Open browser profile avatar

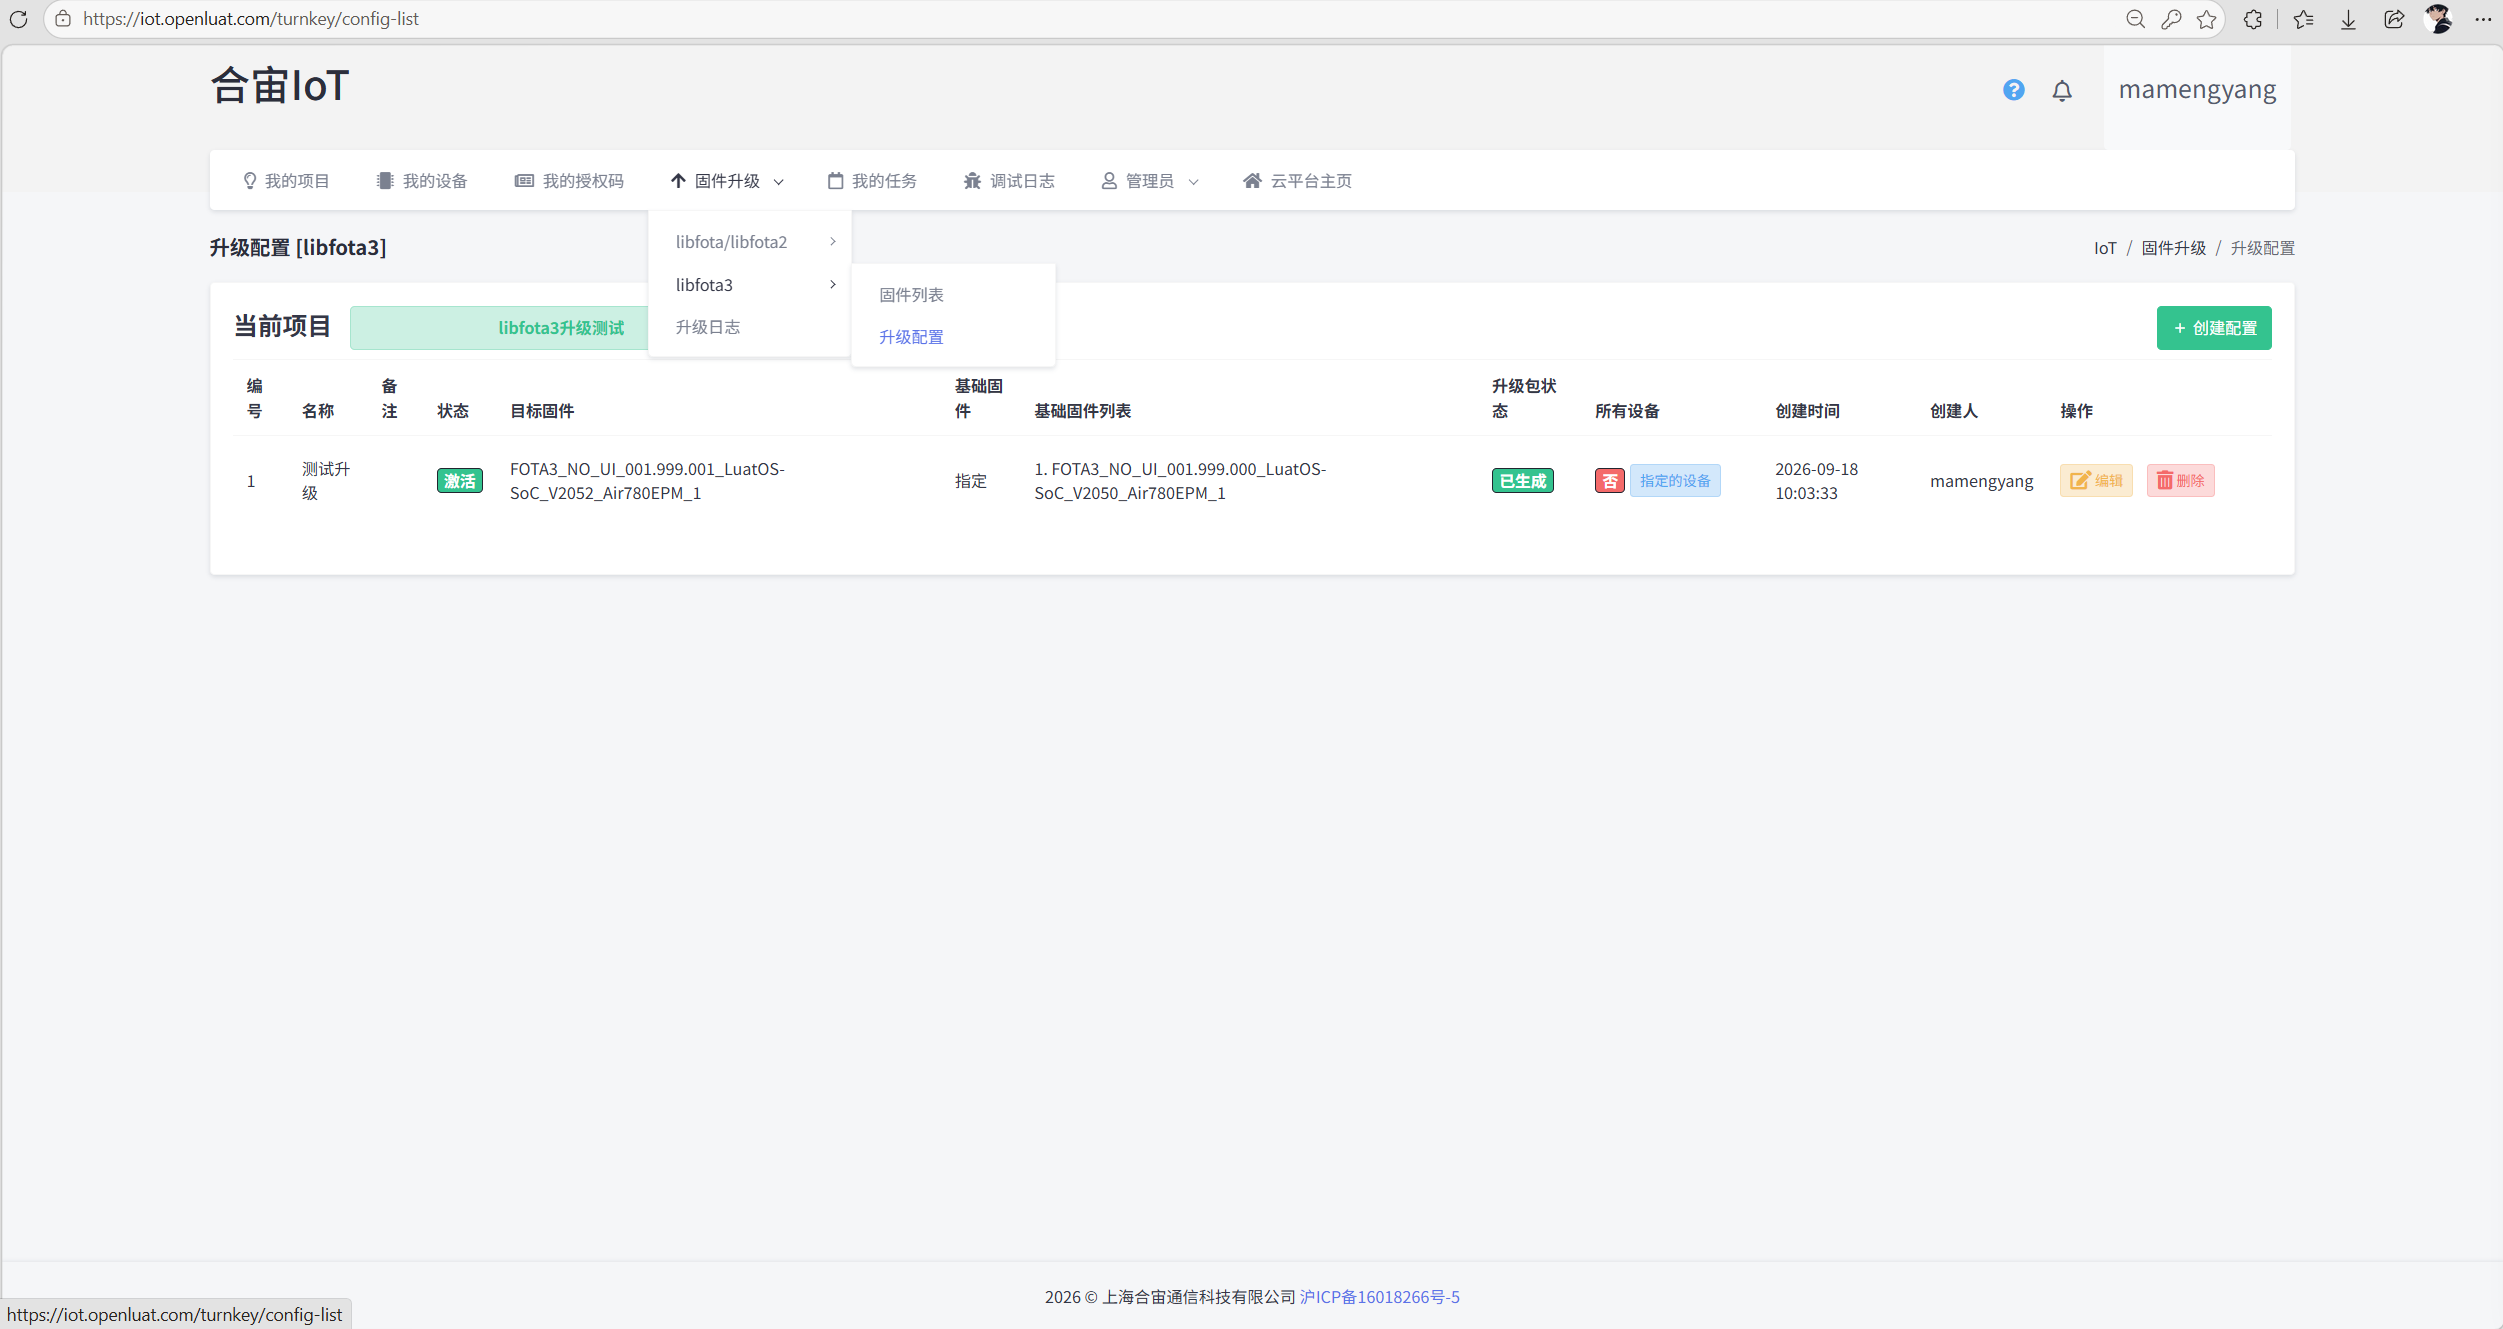pos(2438,19)
